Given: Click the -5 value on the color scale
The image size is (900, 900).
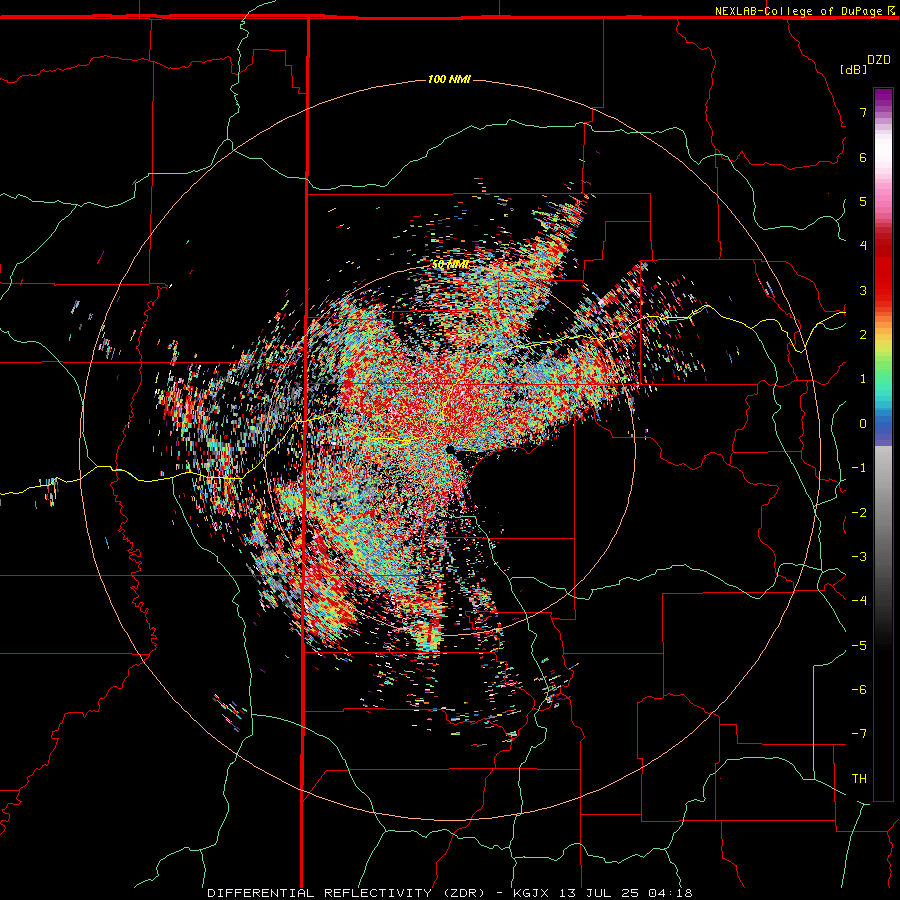Looking at the screenshot, I should point(859,646).
